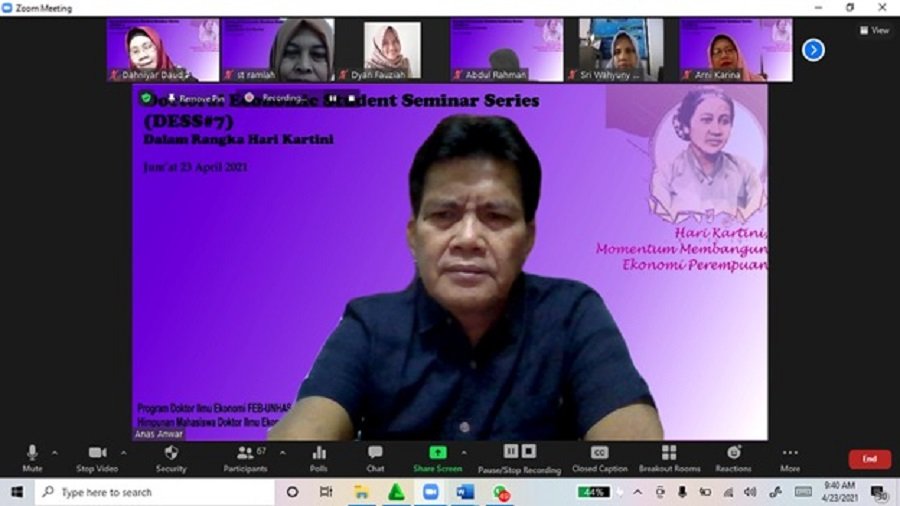Open the More options menu
Image resolution: width=900 pixels, height=506 pixels.
790,458
